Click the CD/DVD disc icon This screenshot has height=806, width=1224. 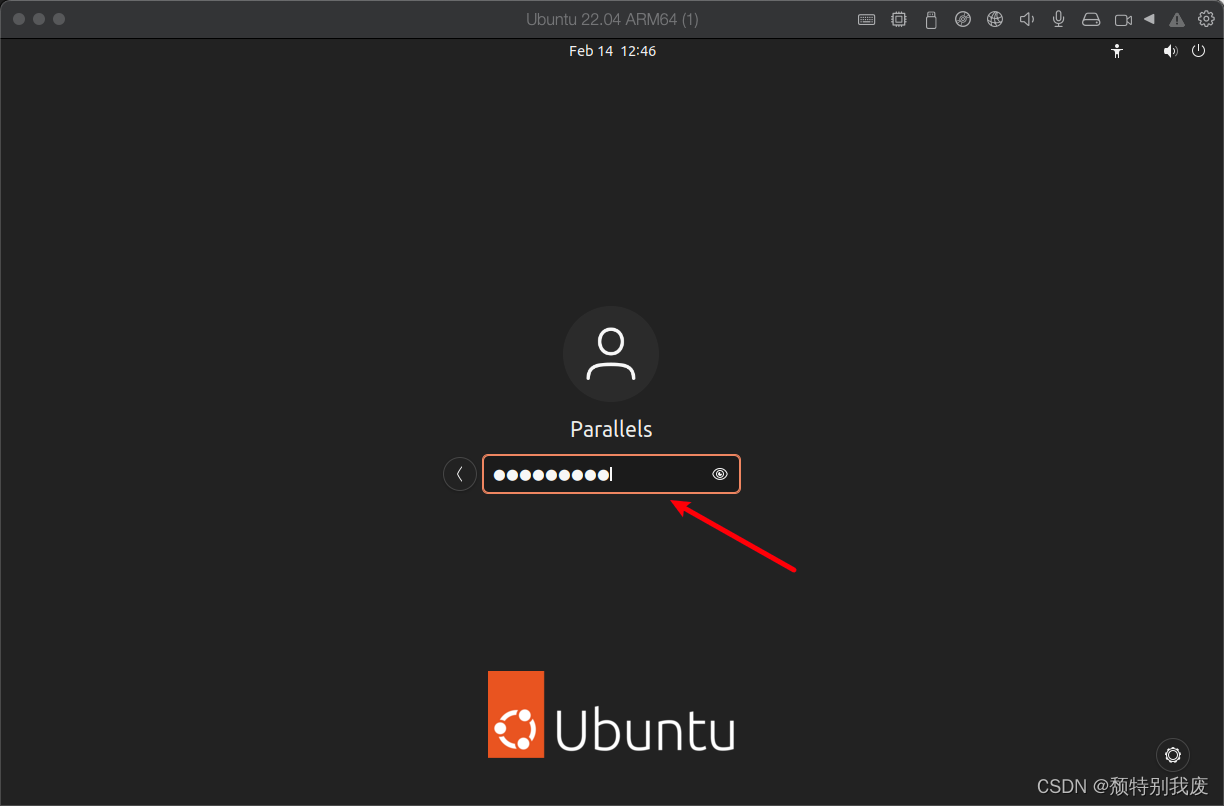click(x=963, y=19)
